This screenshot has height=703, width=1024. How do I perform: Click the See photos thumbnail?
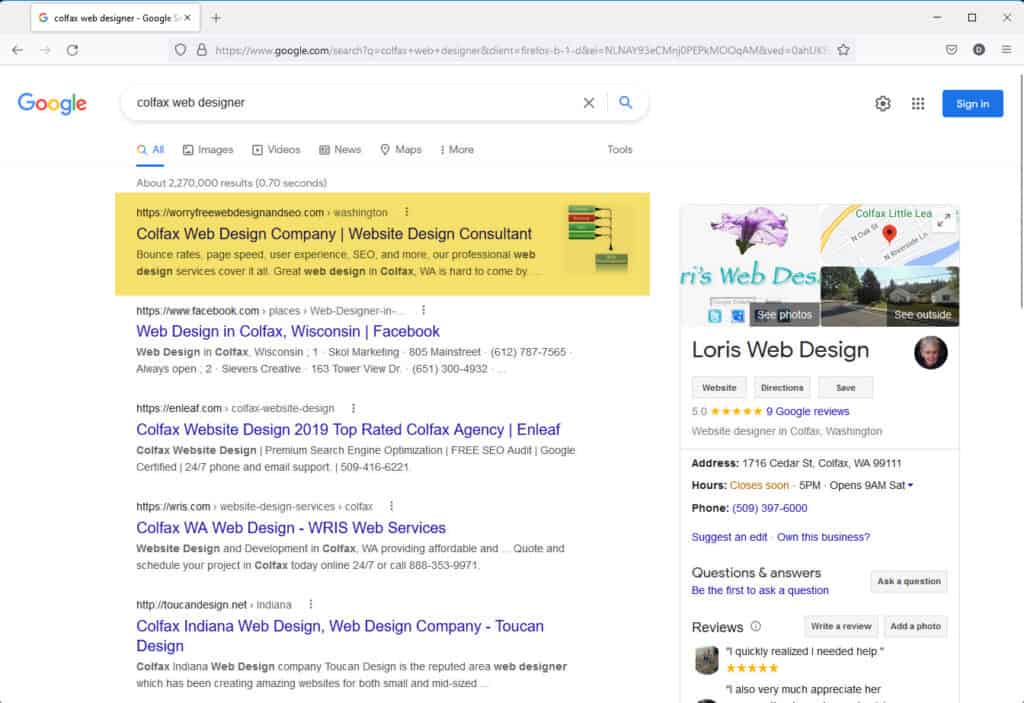[750, 265]
